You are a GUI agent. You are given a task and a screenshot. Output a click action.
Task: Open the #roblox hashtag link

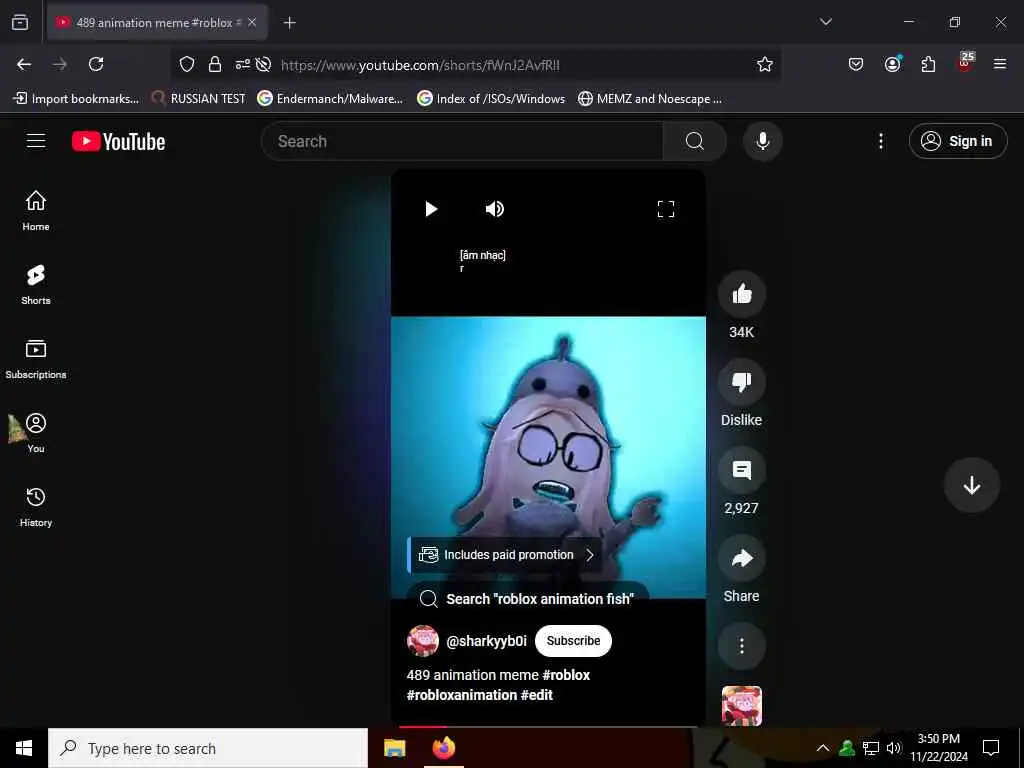pos(566,675)
